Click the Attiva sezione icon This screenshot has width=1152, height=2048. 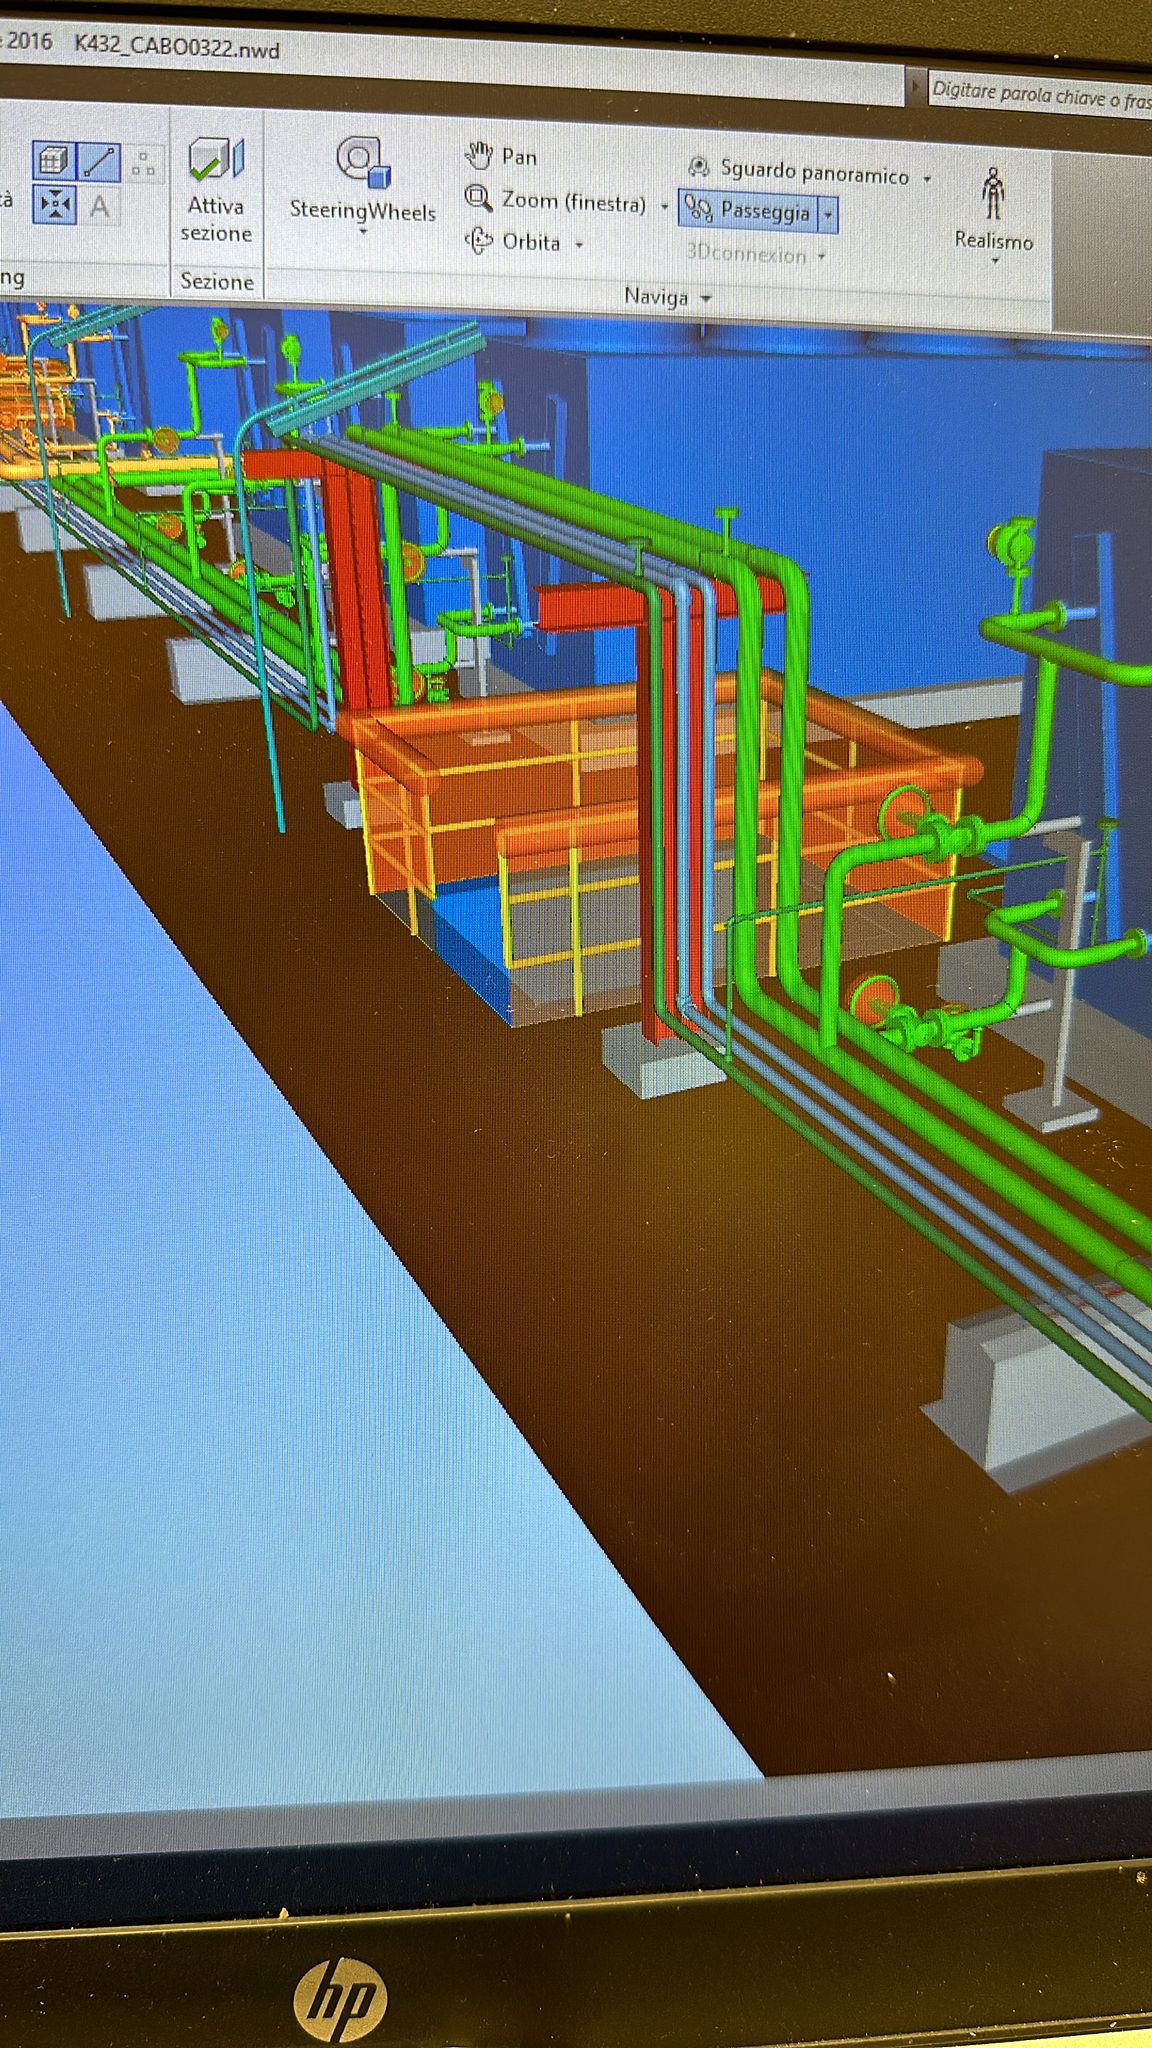pyautogui.click(x=216, y=160)
